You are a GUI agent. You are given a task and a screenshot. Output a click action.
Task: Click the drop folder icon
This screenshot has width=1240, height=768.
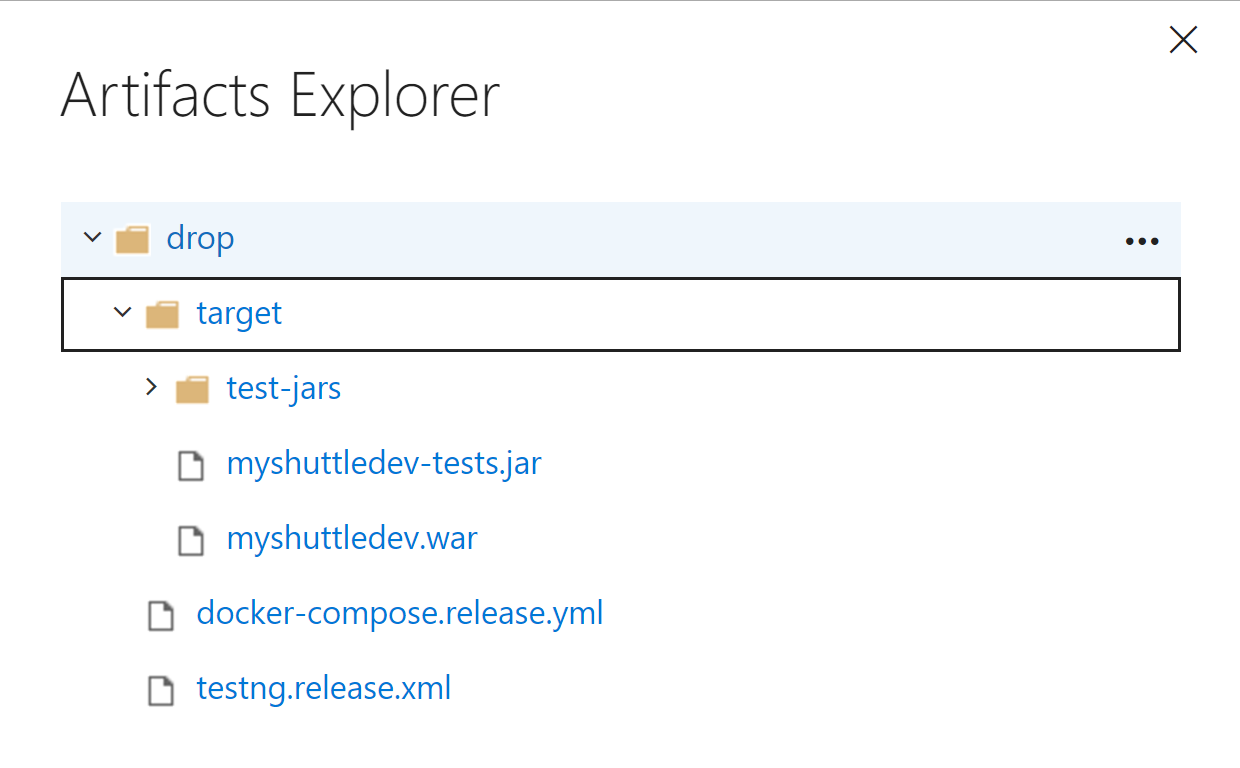pos(132,240)
